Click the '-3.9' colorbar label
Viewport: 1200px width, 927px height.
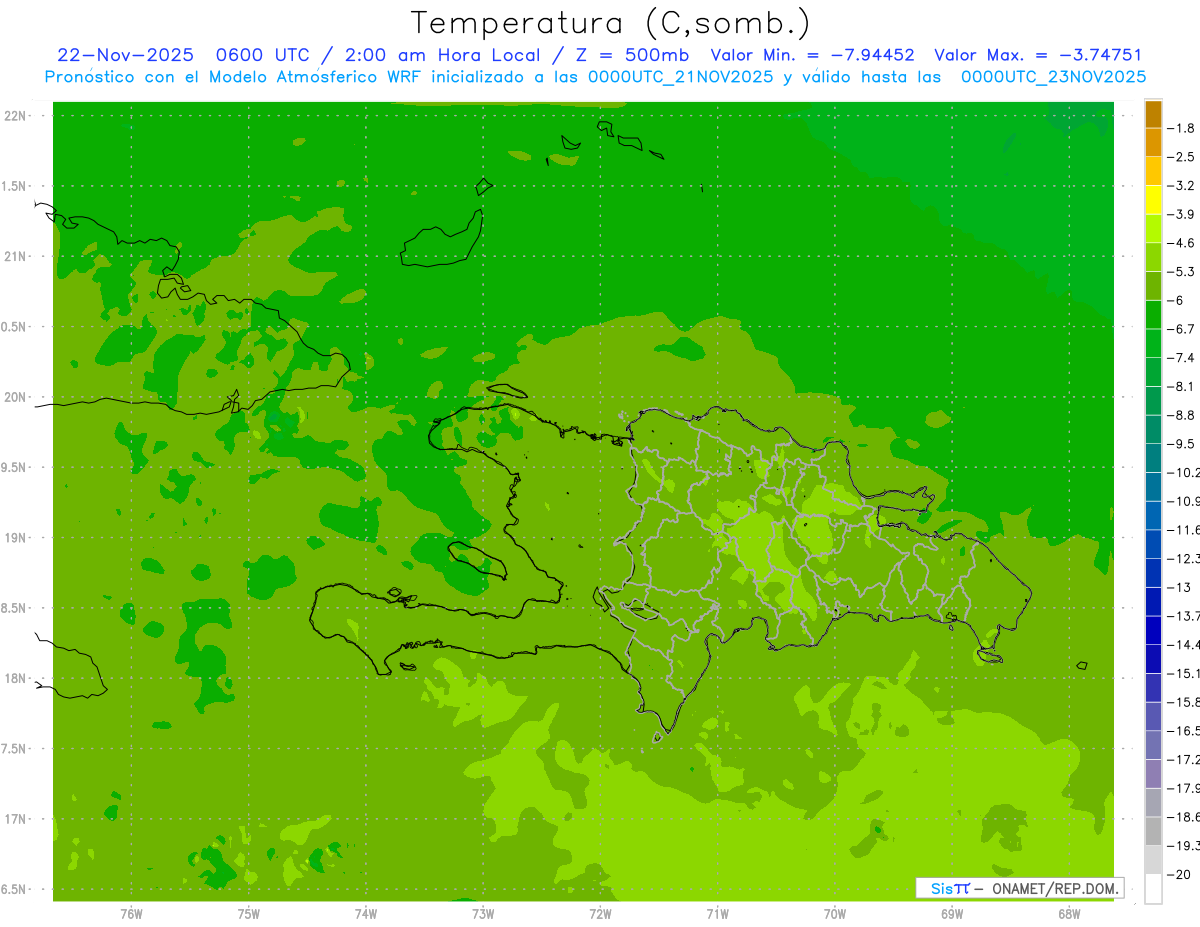coord(1181,214)
